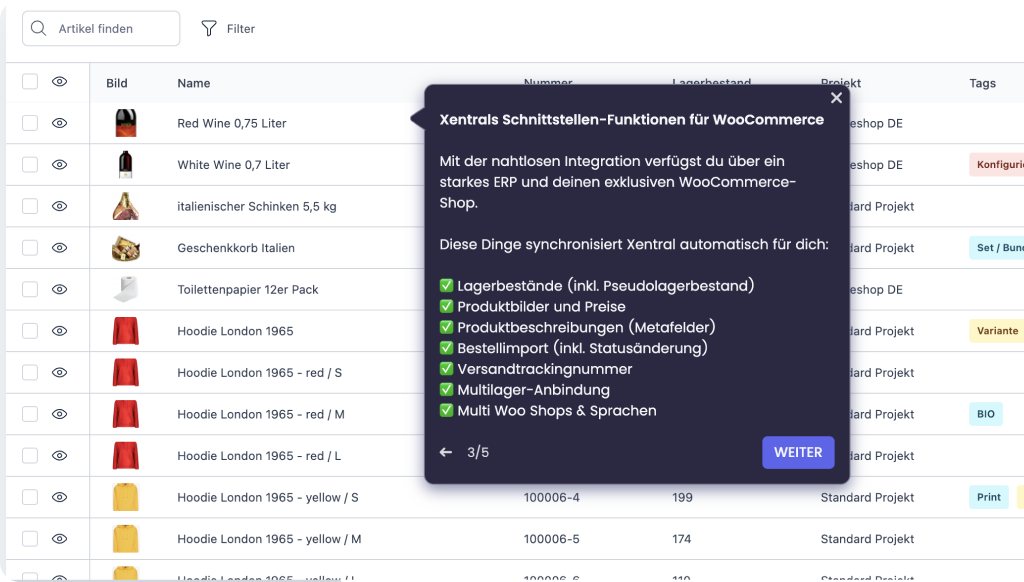Open article Hoodie London 1965 - yellow / S
Image resolution: width=1024 pixels, height=582 pixels.
[x=268, y=497]
